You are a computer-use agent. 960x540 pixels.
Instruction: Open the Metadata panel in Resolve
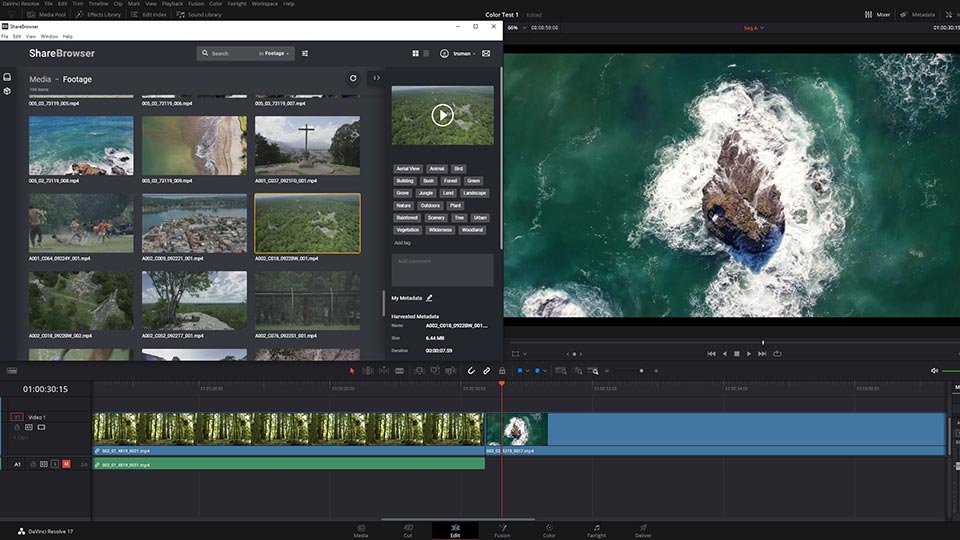click(x=917, y=14)
